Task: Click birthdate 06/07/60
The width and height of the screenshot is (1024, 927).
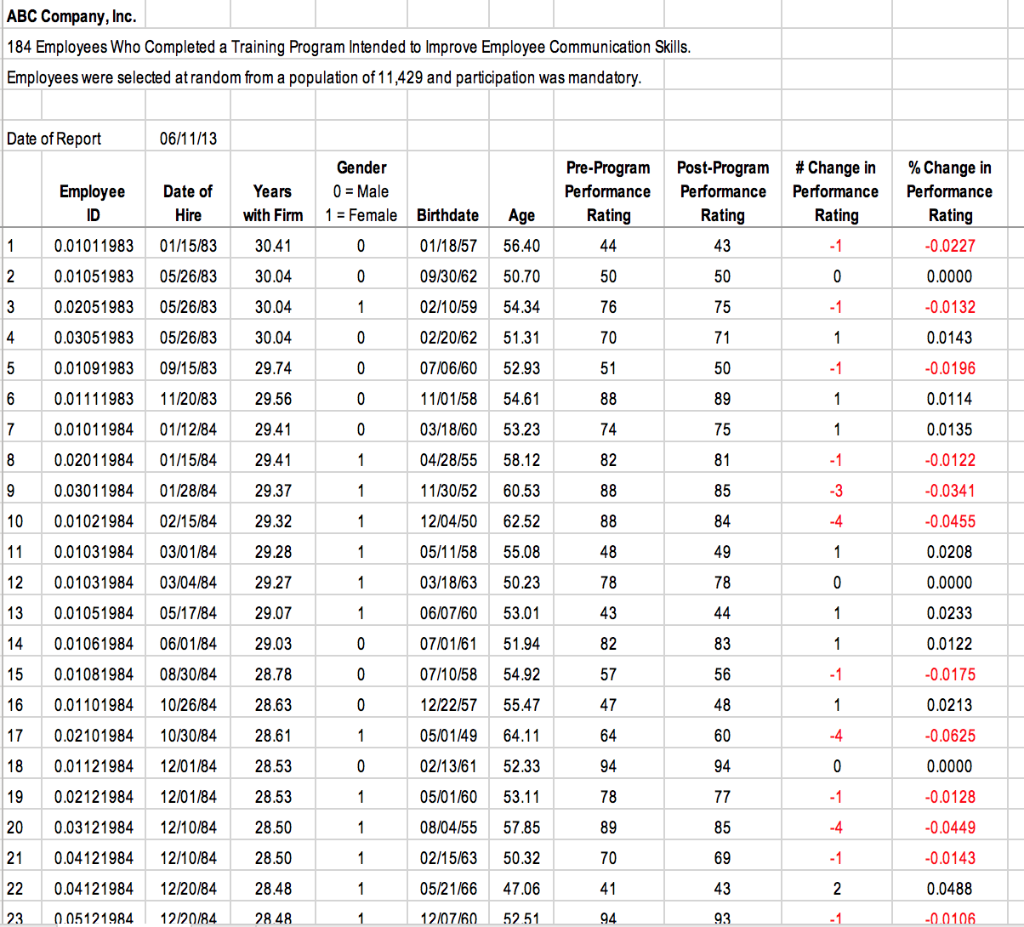Action: tap(448, 613)
